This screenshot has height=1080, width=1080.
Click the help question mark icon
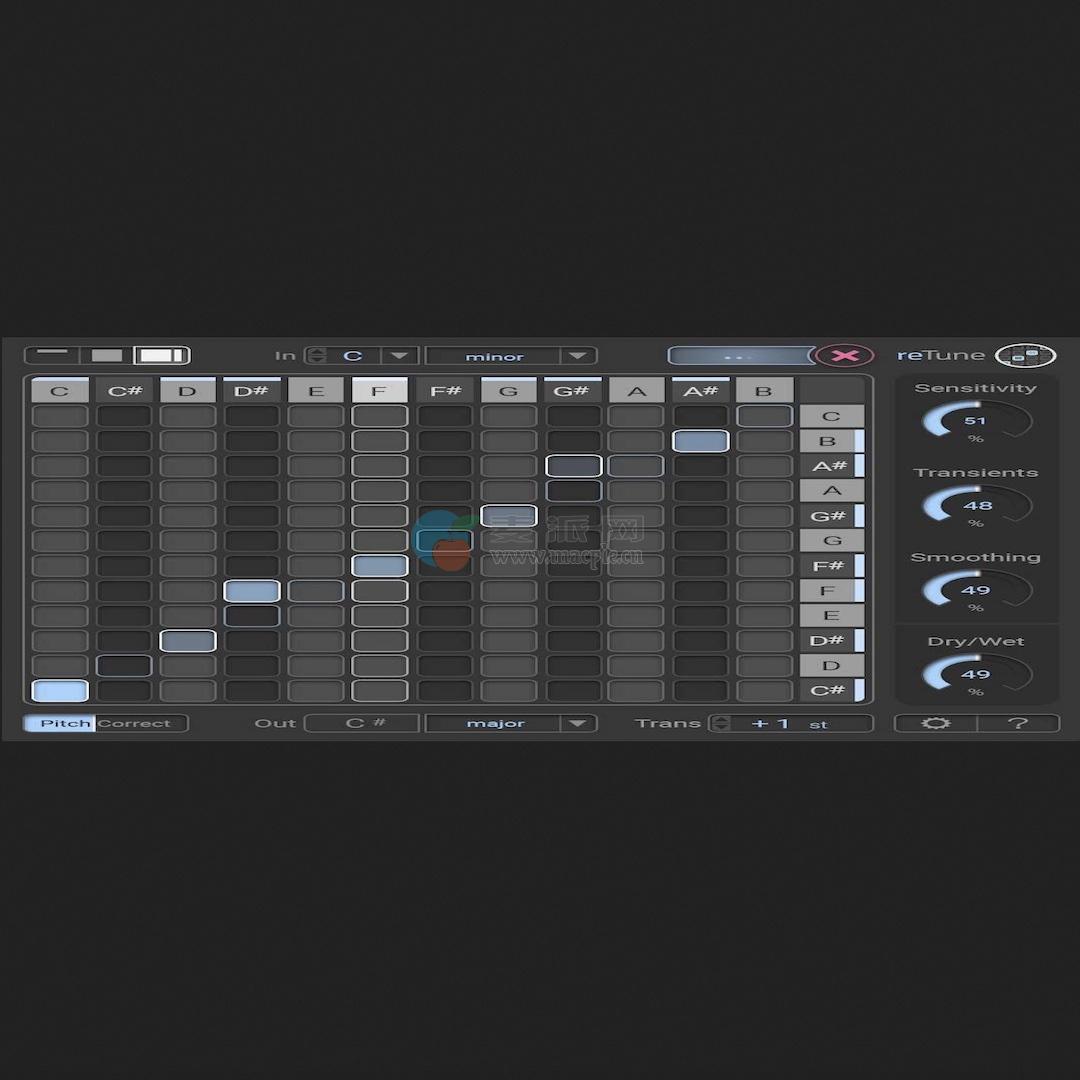click(x=1020, y=722)
